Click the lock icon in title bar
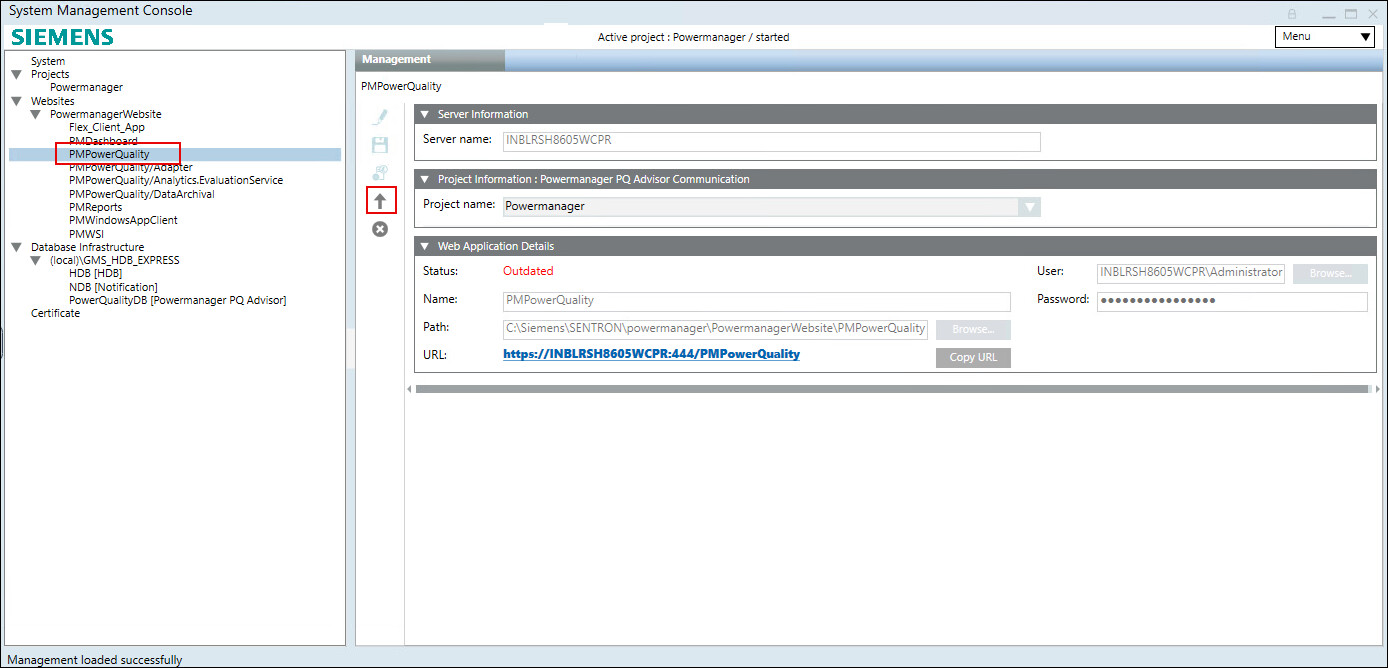The height and width of the screenshot is (668, 1388). coord(1291,14)
